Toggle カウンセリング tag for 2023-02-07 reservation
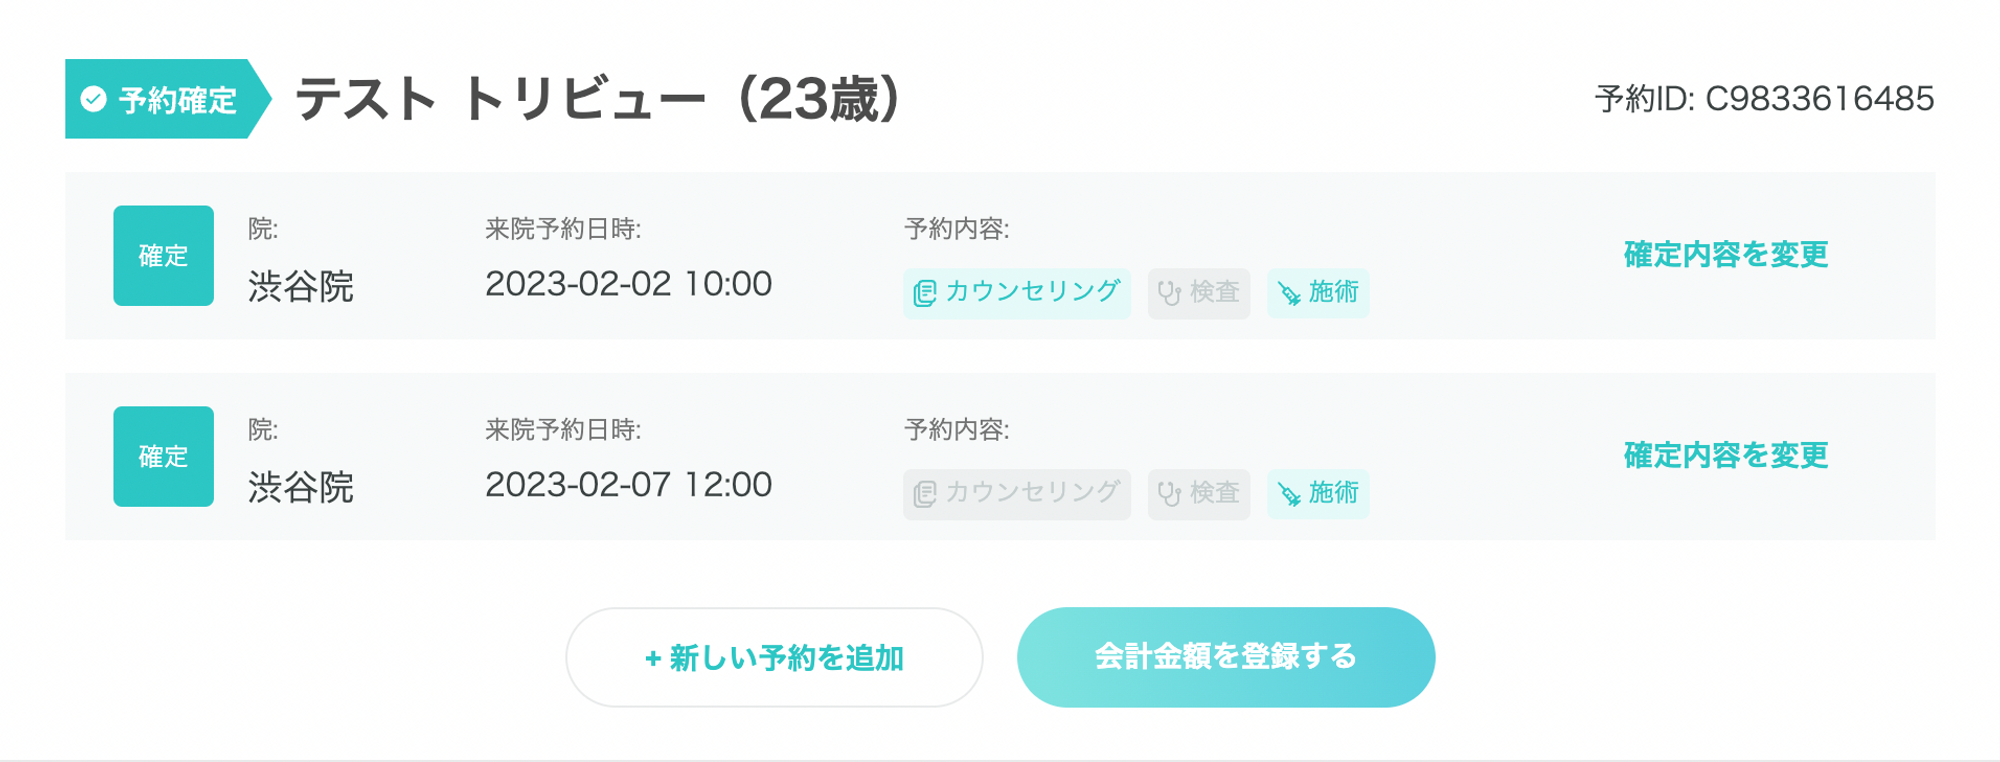This screenshot has width=2000, height=762. [x=1016, y=494]
